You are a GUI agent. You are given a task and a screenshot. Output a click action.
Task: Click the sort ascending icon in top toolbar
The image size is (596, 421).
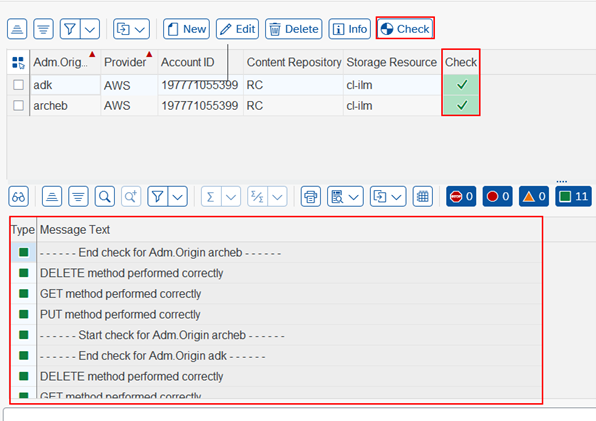[17, 29]
